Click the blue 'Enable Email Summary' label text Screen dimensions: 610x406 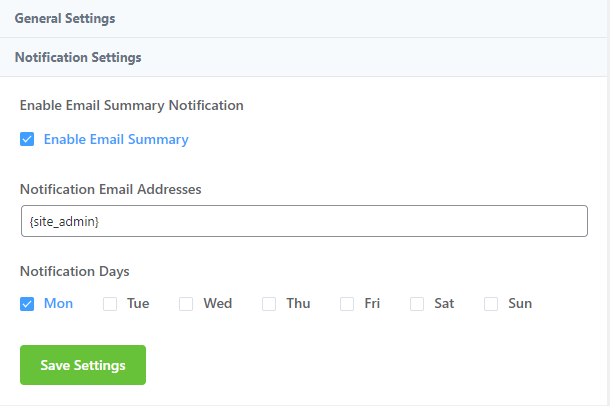point(116,140)
